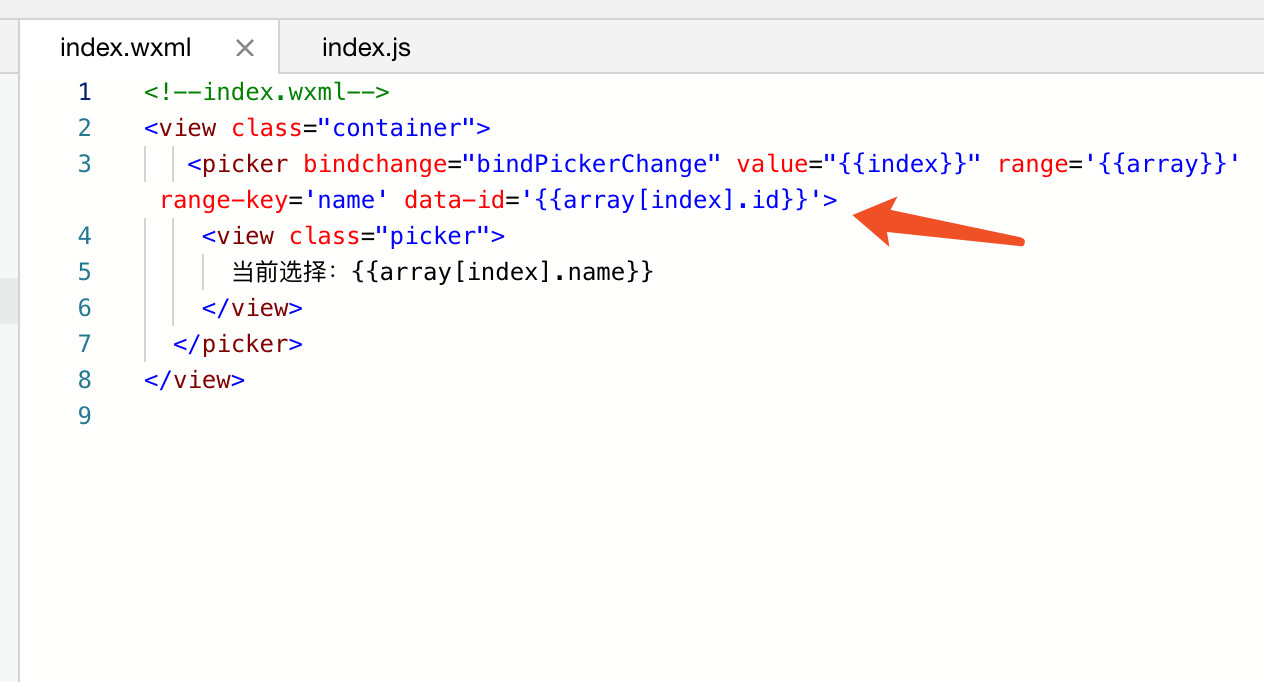This screenshot has height=682, width=1264.
Task: Click the 当前选择 text on line 5
Action: (285, 272)
